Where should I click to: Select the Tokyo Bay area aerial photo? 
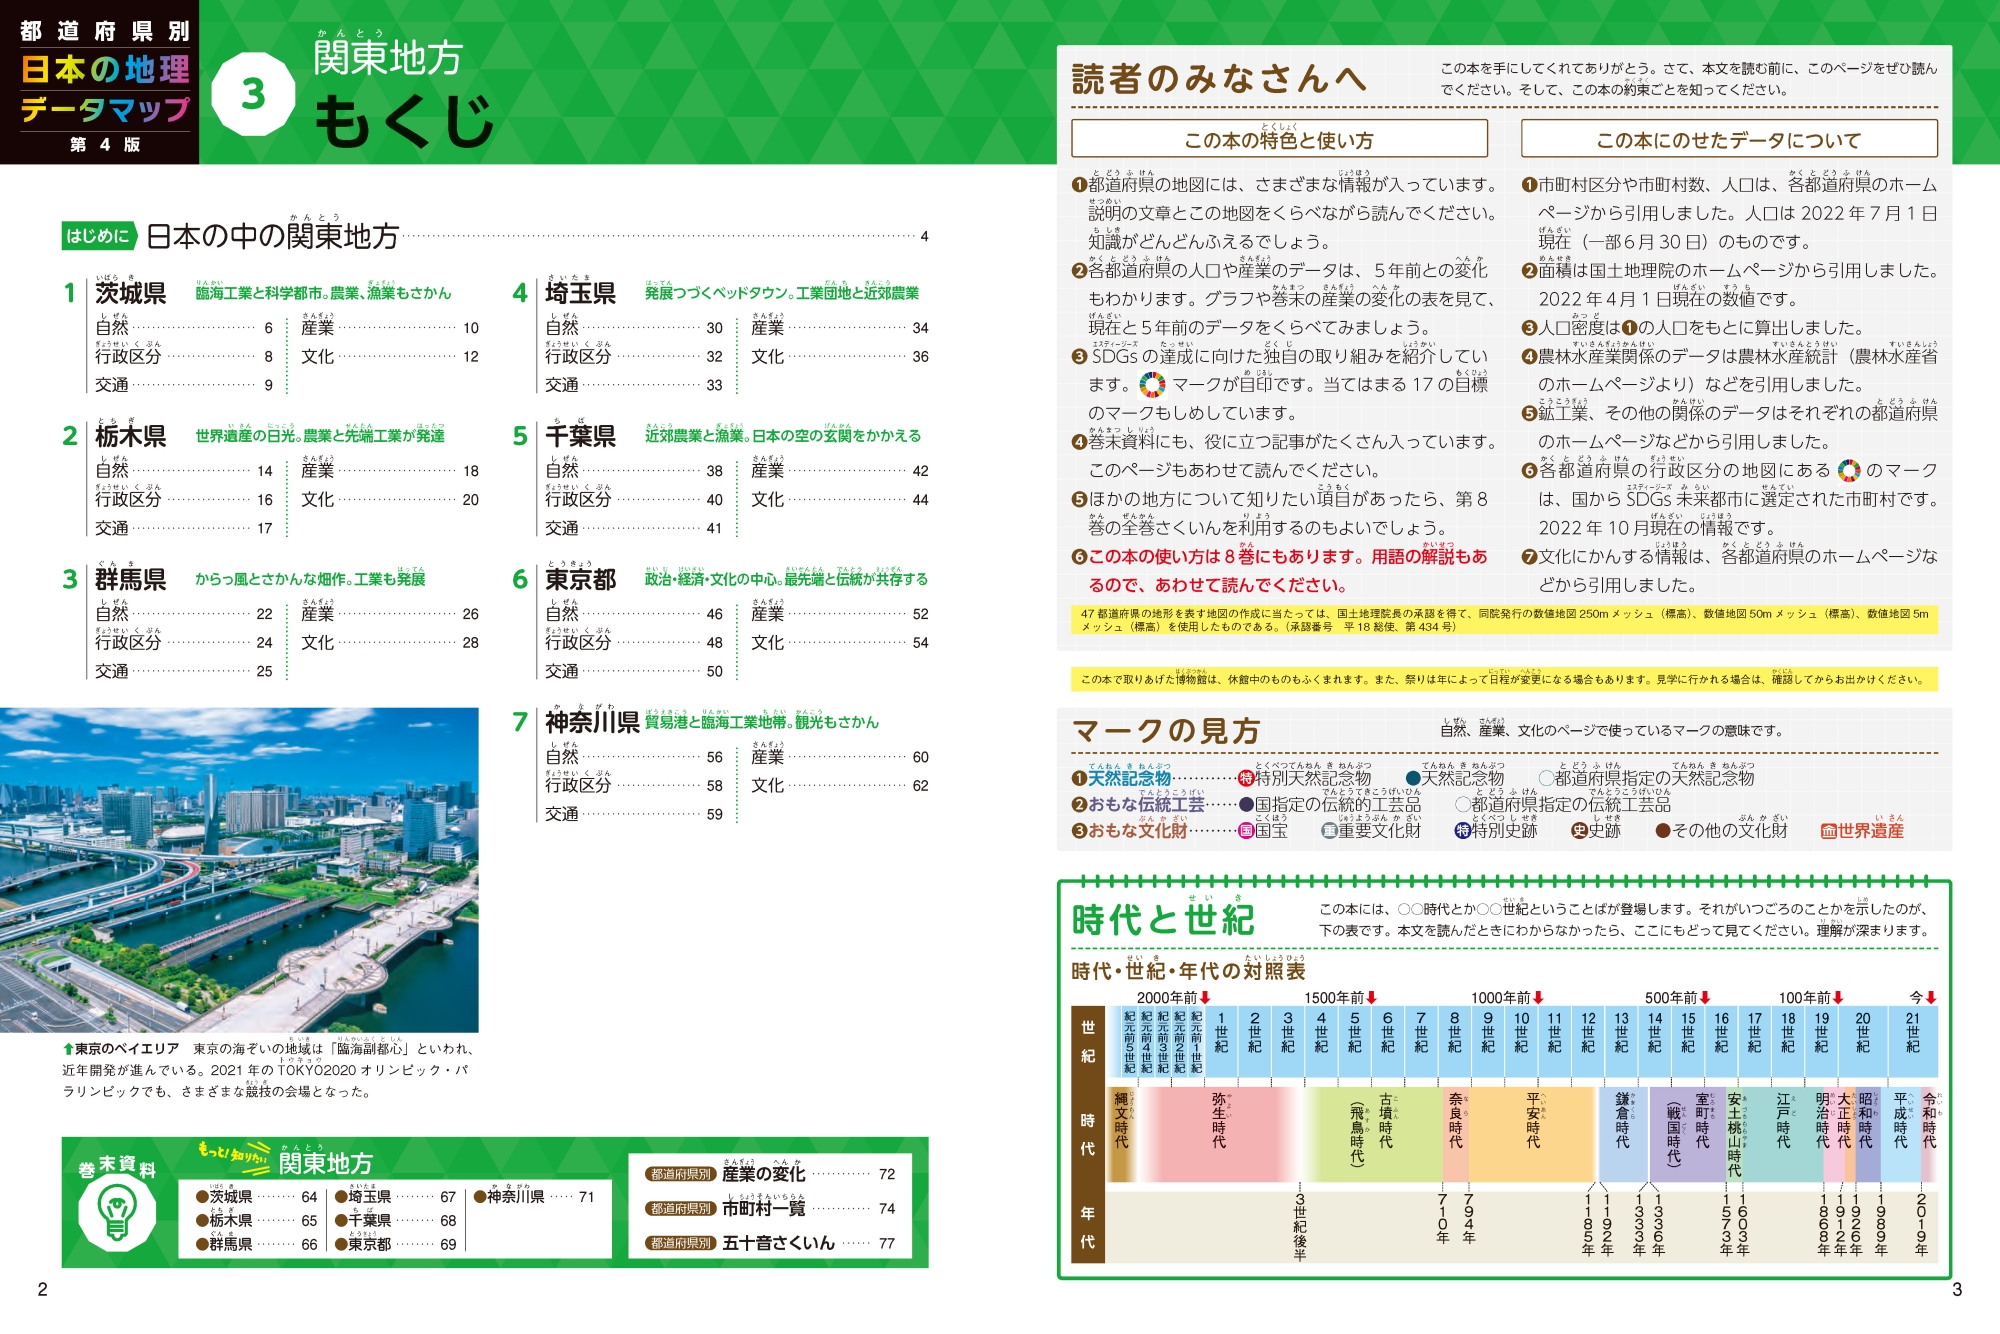tap(239, 870)
